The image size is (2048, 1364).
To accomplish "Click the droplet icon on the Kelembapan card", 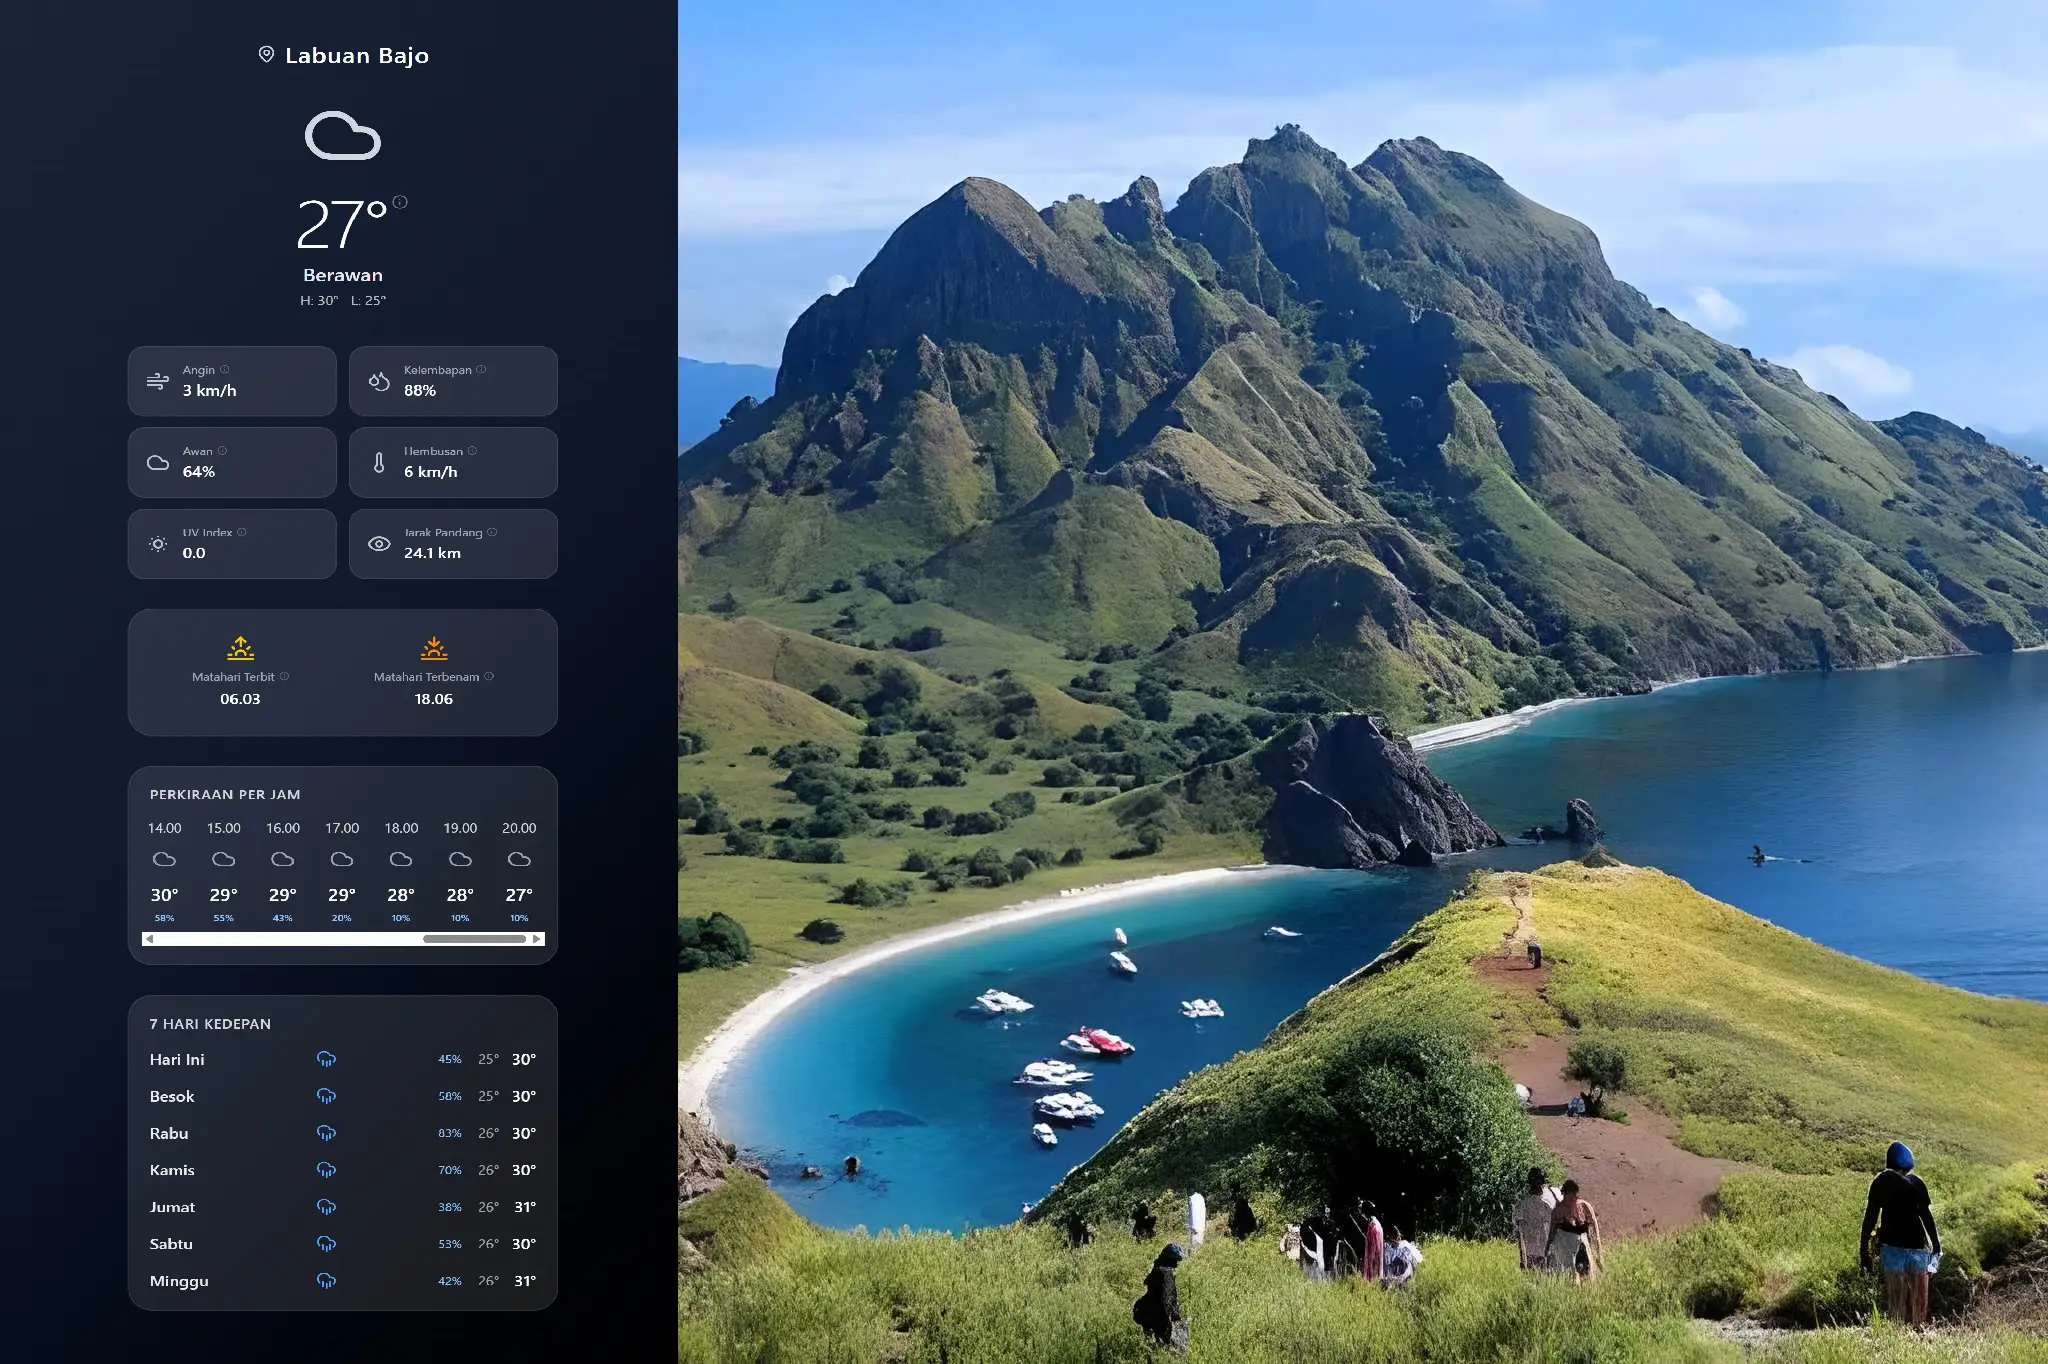I will pyautogui.click(x=378, y=381).
